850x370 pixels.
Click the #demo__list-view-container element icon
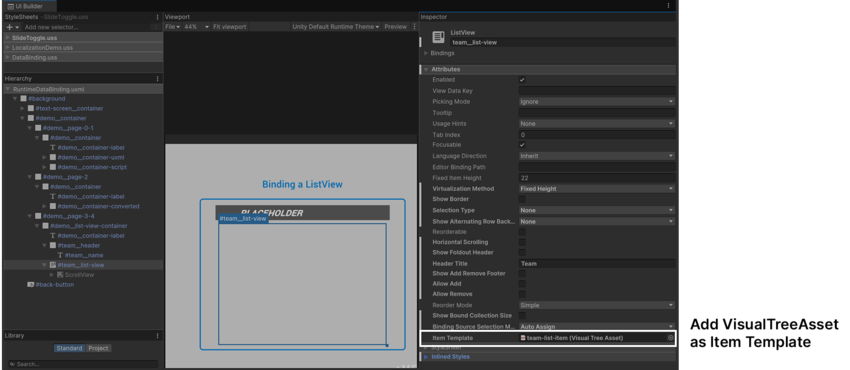[x=46, y=225]
